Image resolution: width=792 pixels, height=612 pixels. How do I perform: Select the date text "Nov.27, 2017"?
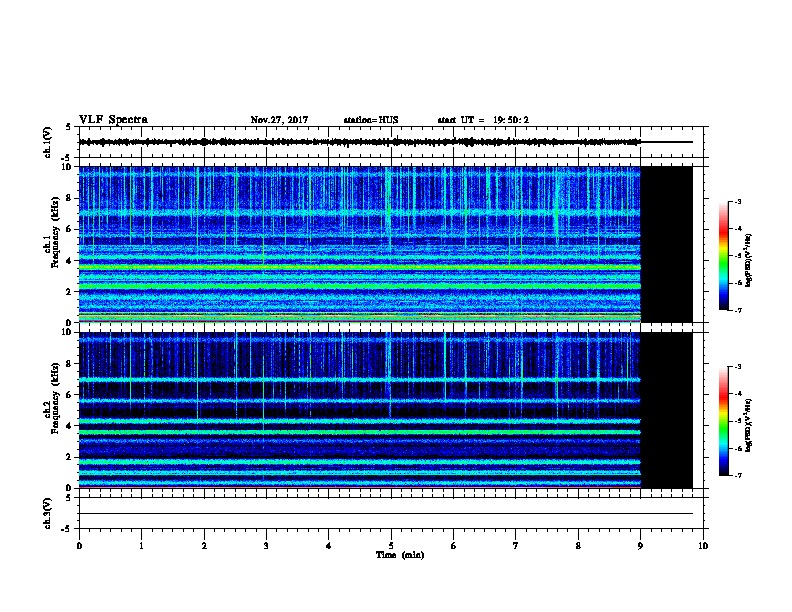(279, 120)
